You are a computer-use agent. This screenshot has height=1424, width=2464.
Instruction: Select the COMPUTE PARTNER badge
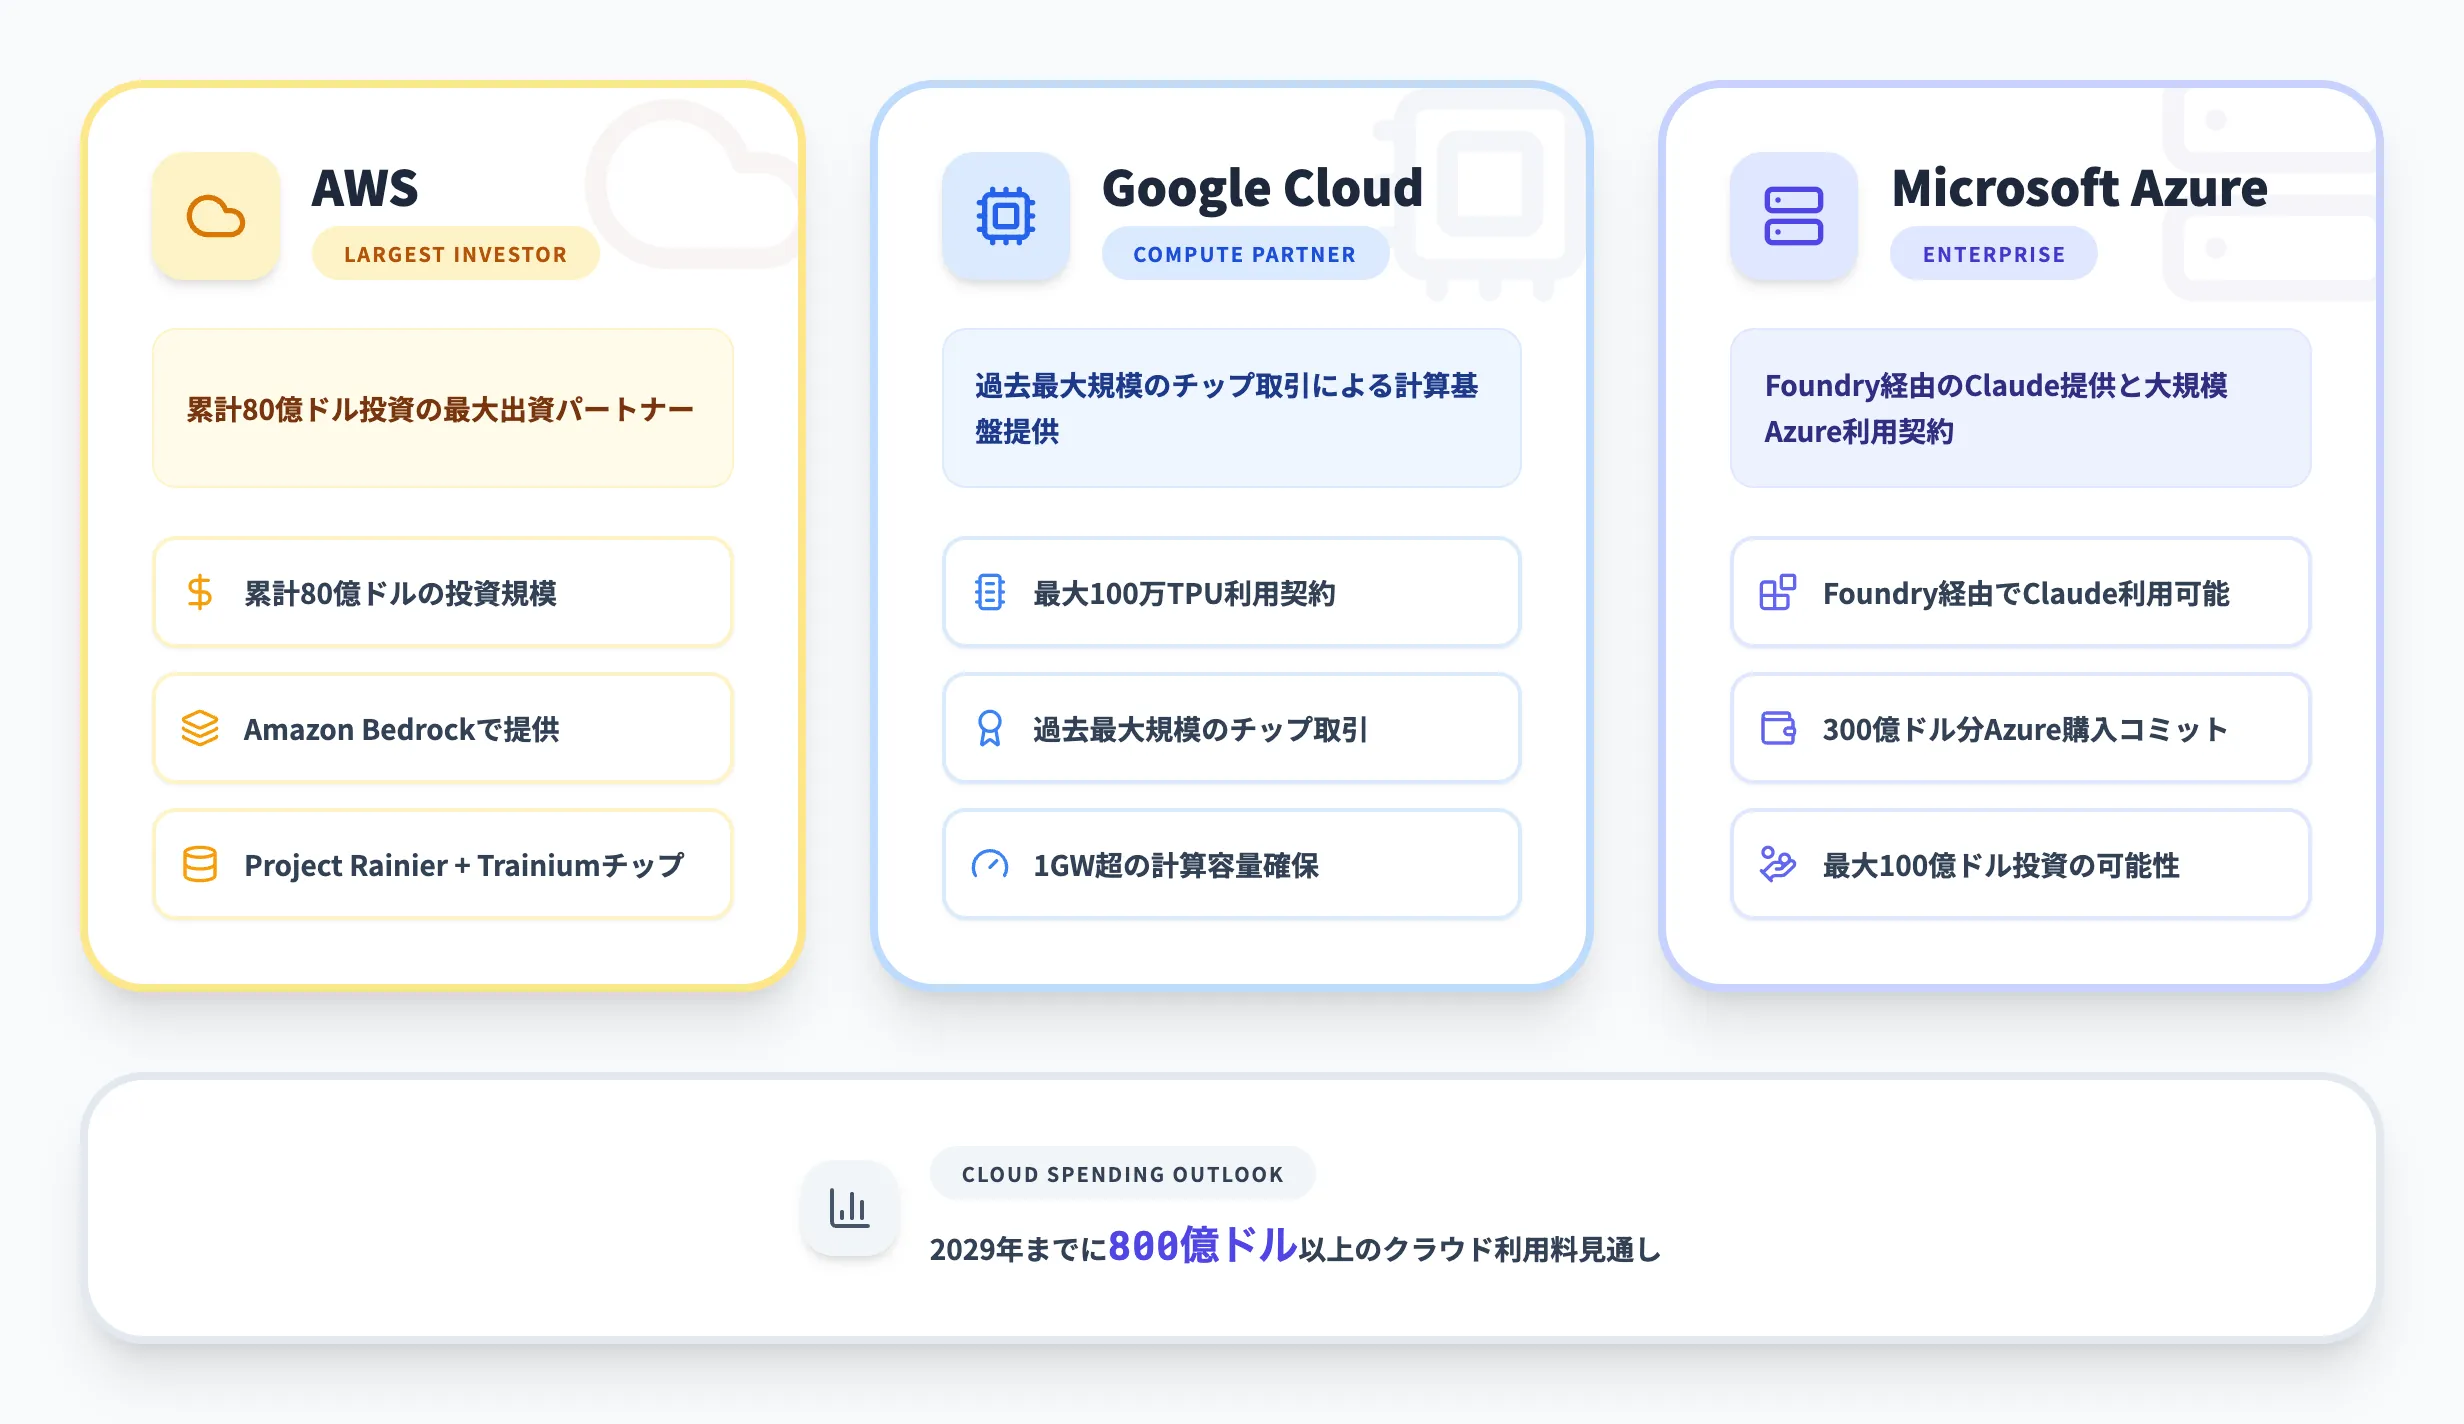coord(1244,254)
